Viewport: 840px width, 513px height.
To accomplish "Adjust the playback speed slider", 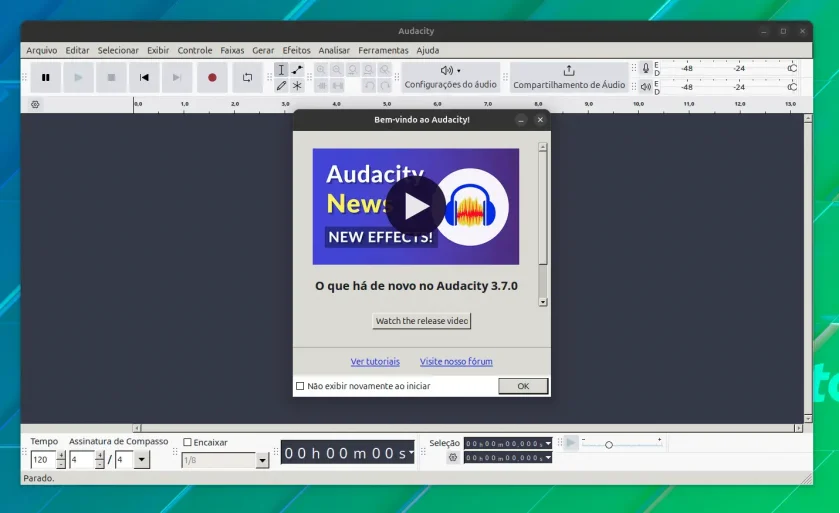I will point(609,444).
